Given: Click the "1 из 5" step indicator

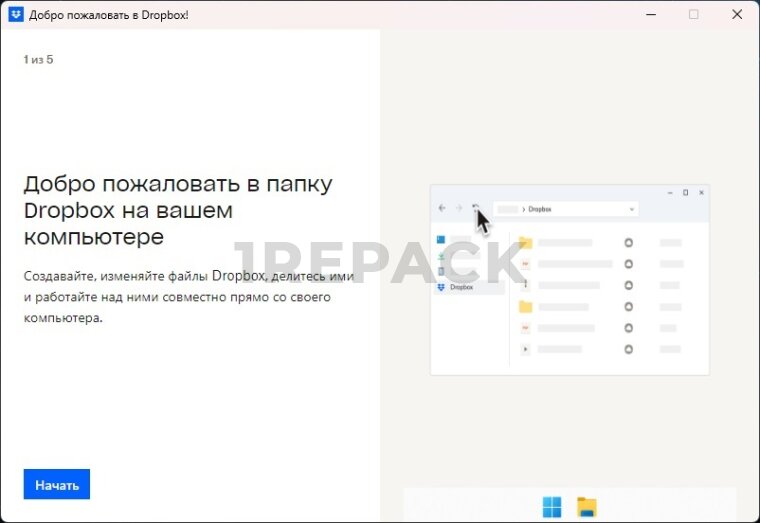Looking at the screenshot, I should pos(38,60).
